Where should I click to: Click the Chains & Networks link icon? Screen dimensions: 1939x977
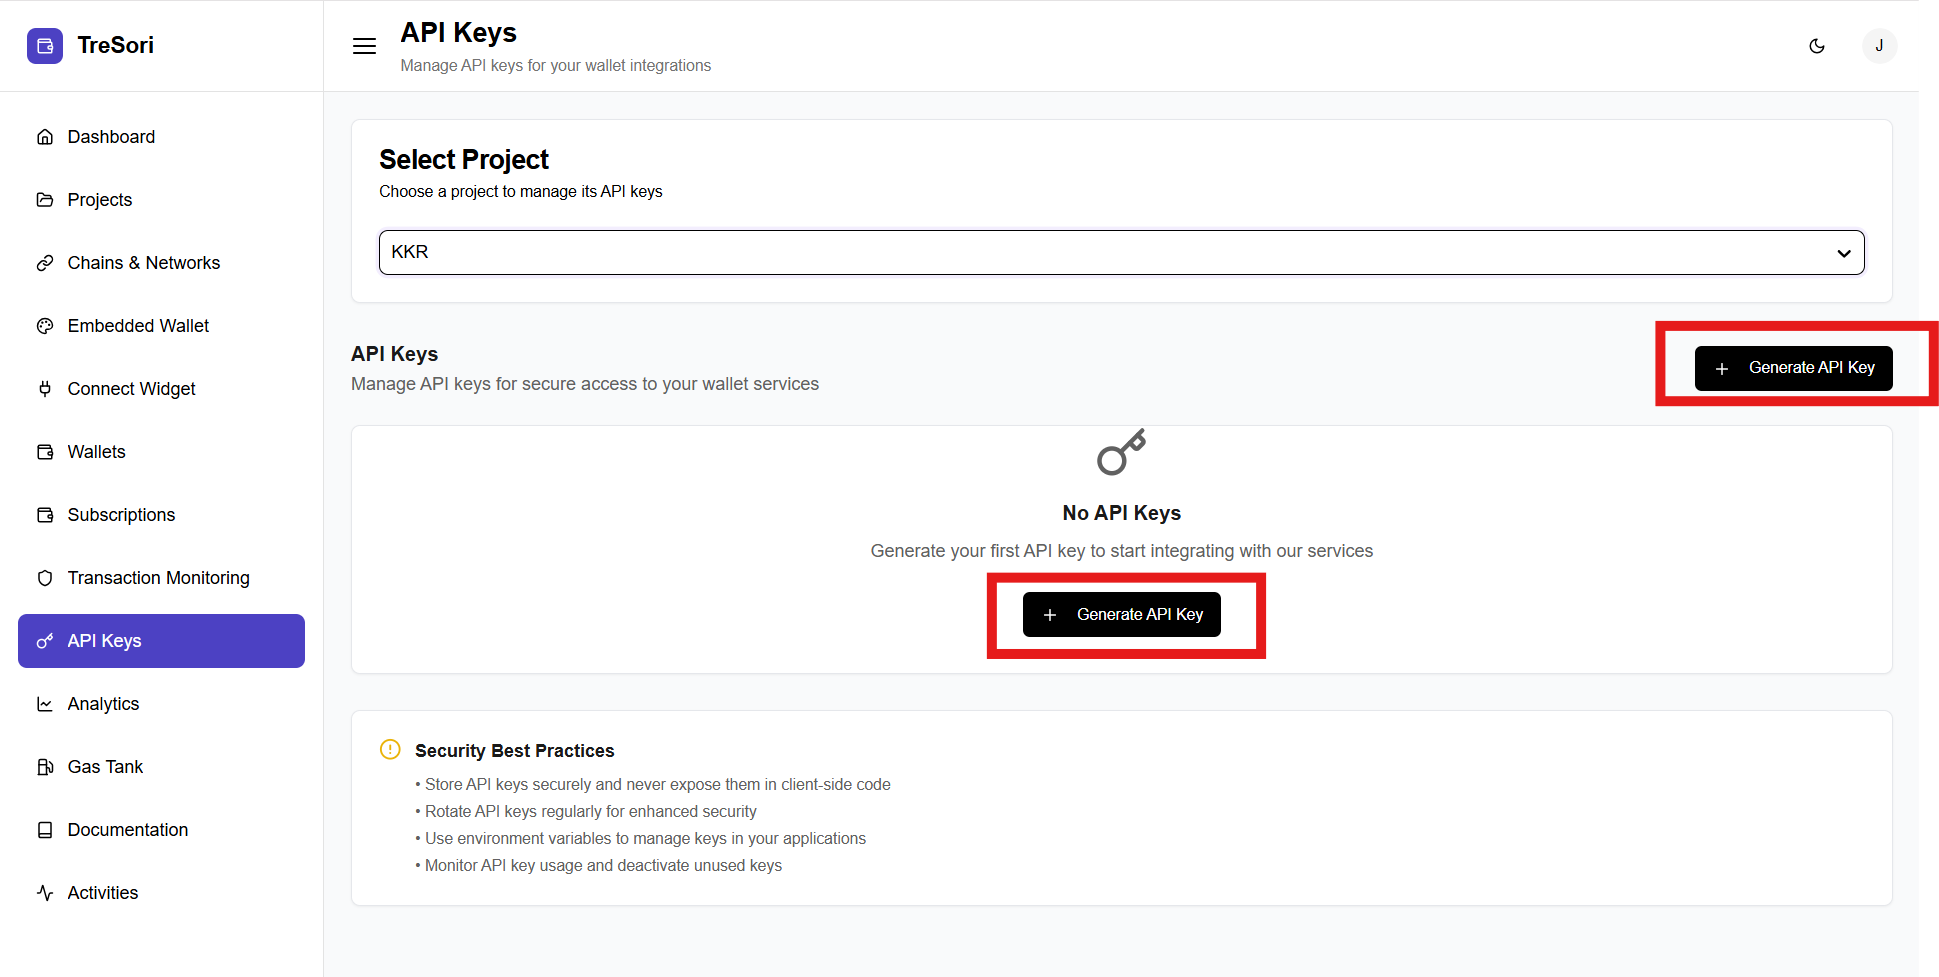(45, 263)
